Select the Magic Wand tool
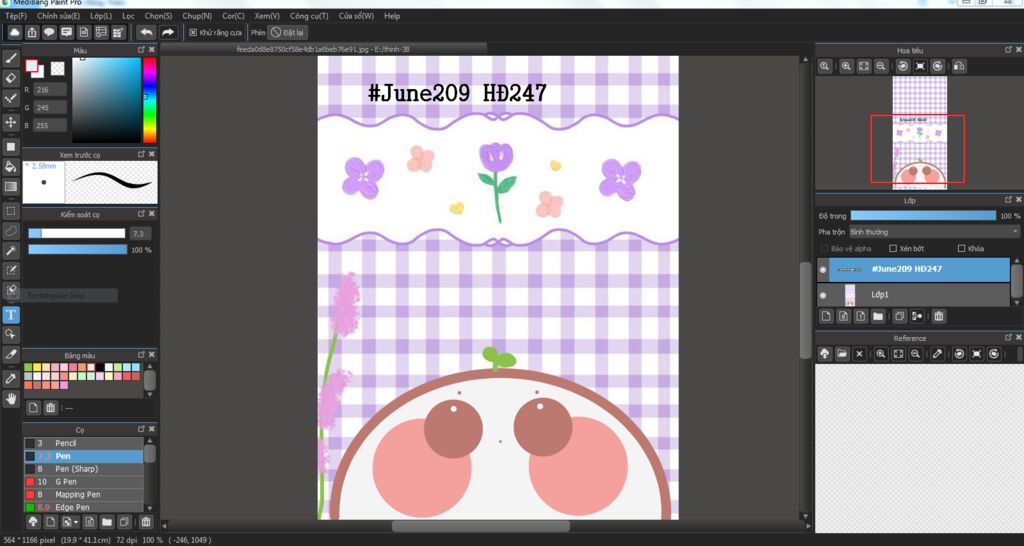 tap(10, 251)
